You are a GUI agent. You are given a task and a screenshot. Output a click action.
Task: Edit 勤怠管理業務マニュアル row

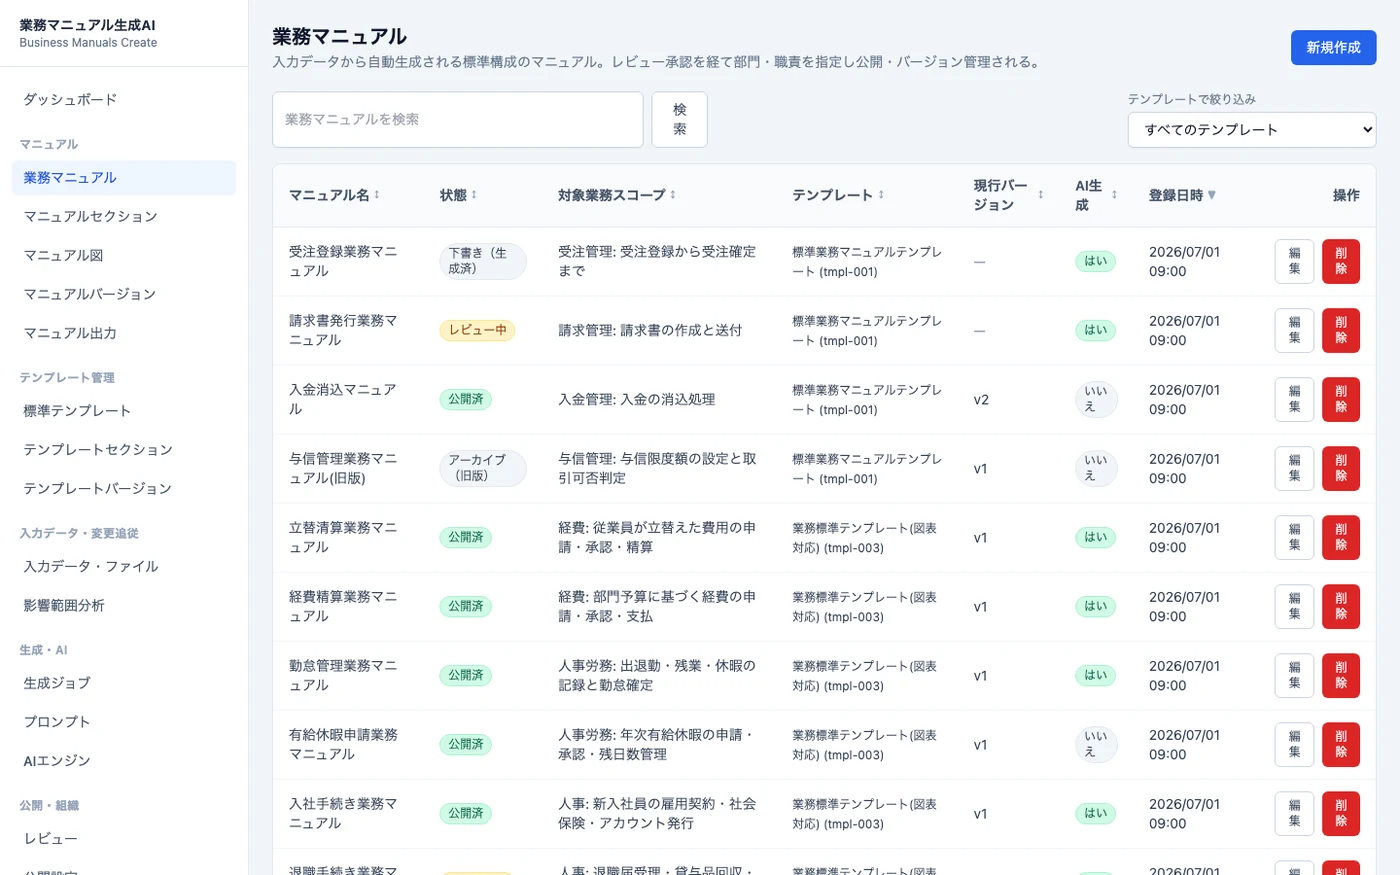(x=1294, y=676)
